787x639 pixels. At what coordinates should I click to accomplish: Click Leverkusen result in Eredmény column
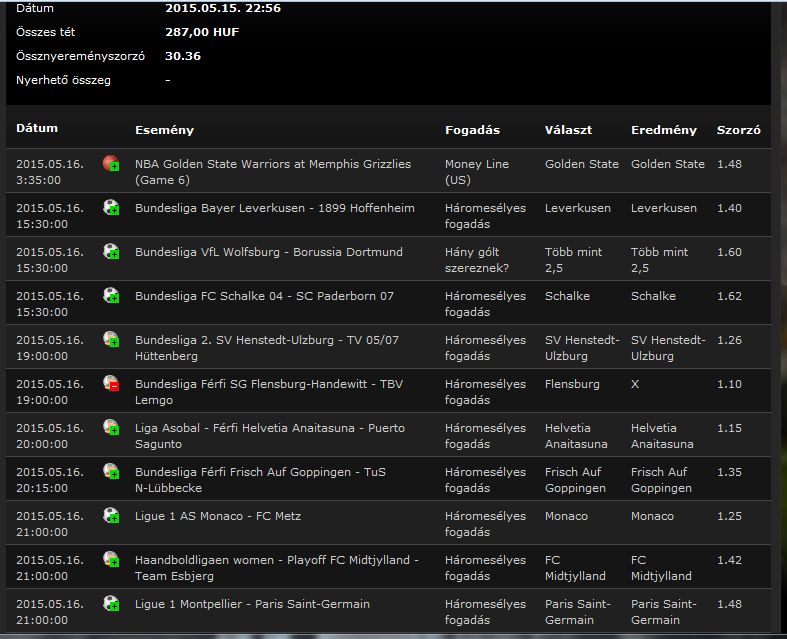coord(664,208)
